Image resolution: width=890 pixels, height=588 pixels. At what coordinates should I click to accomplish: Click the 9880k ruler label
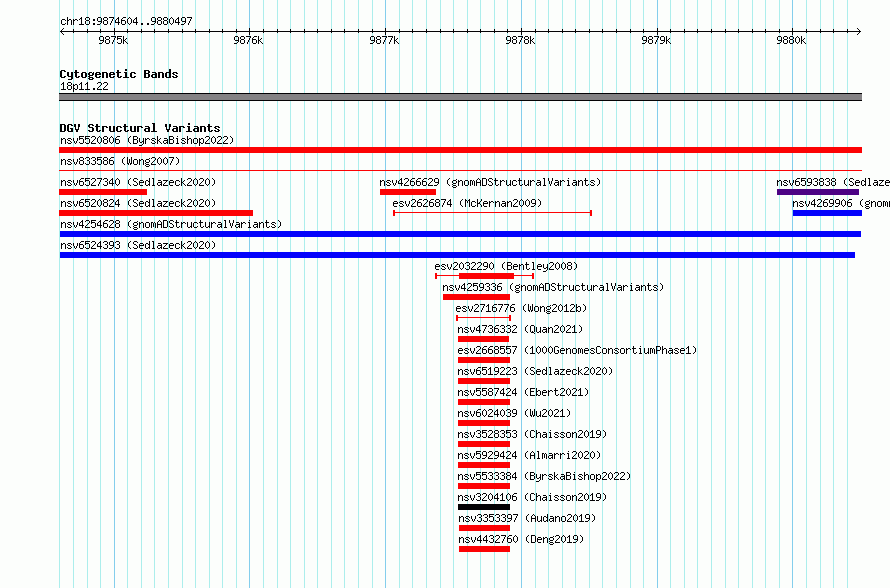791,40
